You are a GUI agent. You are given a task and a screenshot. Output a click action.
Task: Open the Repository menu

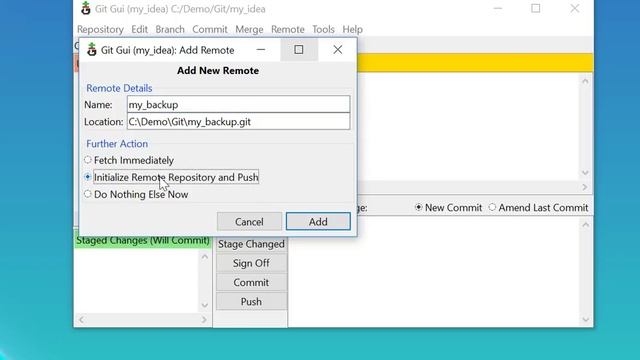coord(100,29)
